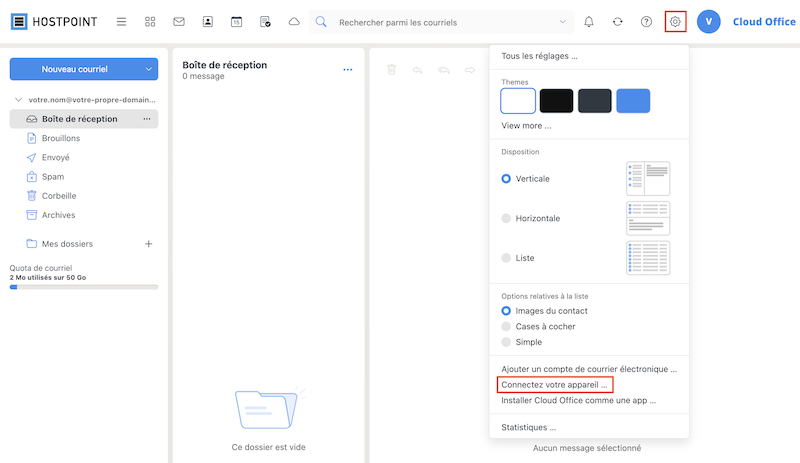The height and width of the screenshot is (463, 800).
Task: Click the reply-all arrows icon
Action: click(x=443, y=70)
